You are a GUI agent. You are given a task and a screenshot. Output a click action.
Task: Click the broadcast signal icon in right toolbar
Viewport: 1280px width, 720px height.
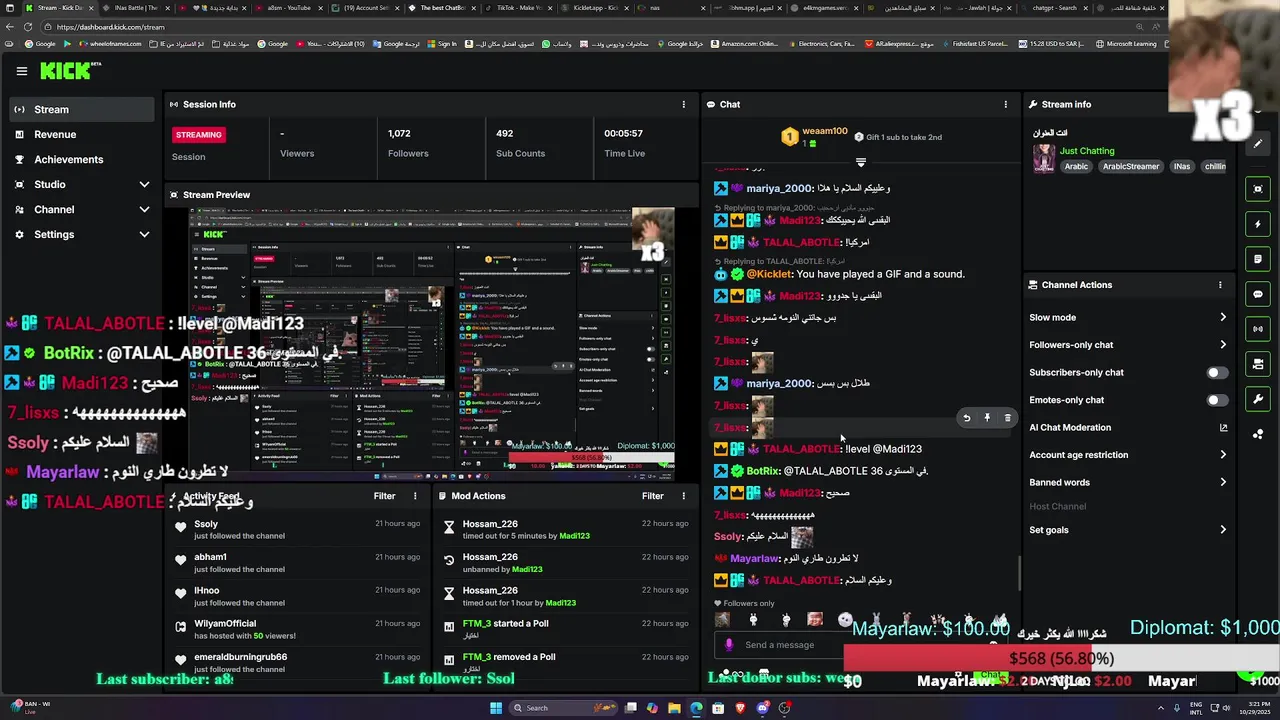1258,329
